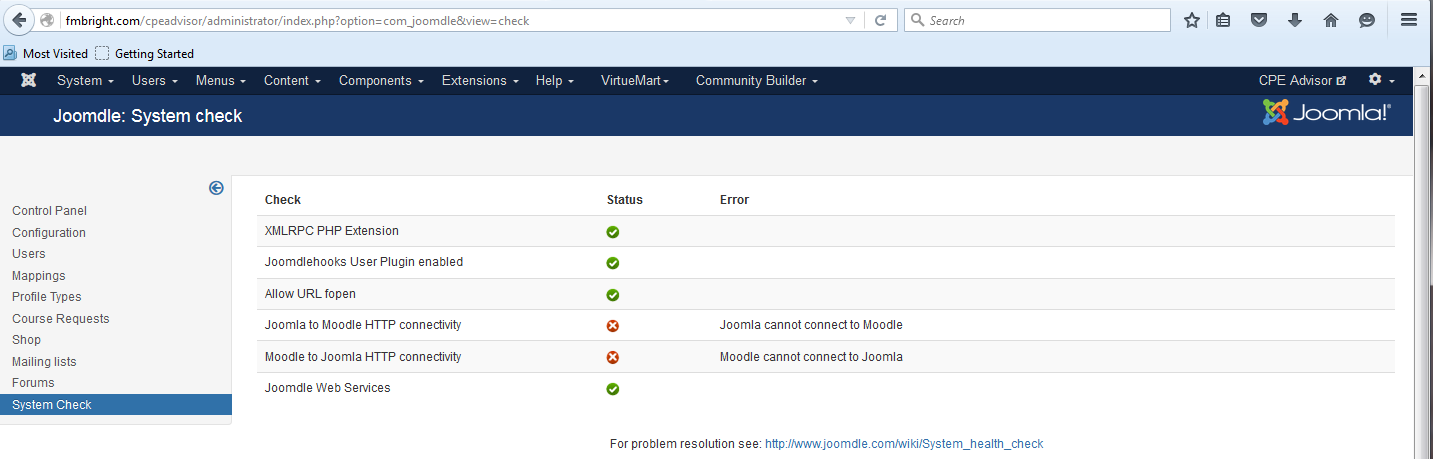Open the Joomdle System_health_check wiki link

(x=904, y=444)
